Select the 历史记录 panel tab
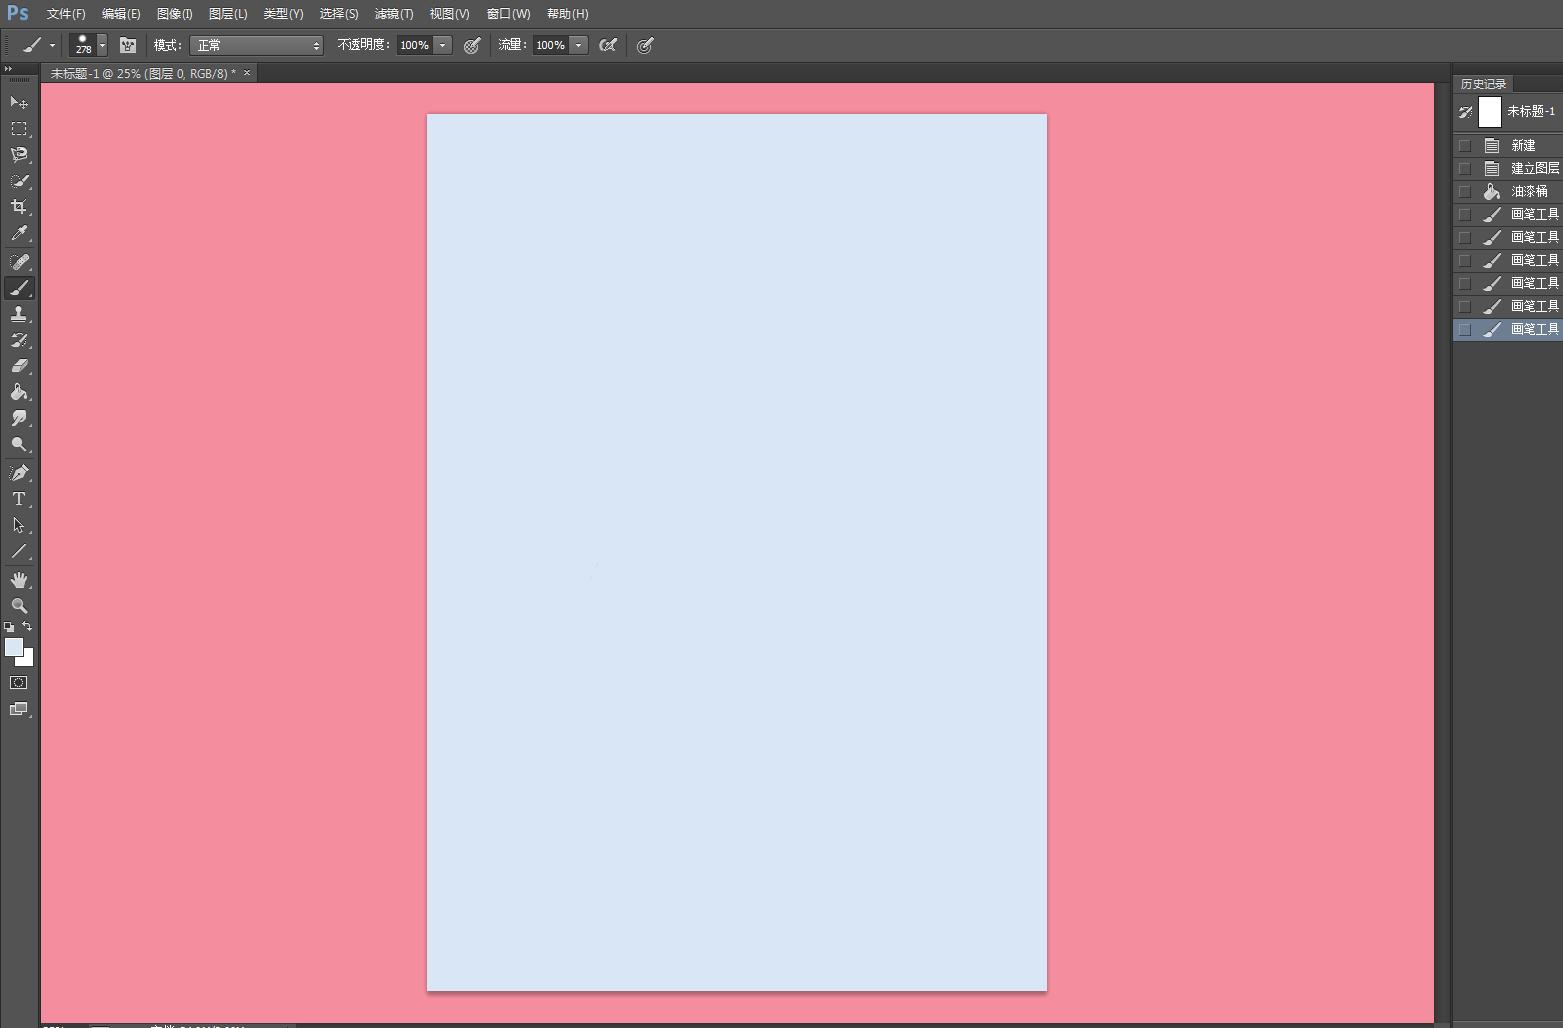Screen dimensions: 1563x1028 (1483, 84)
